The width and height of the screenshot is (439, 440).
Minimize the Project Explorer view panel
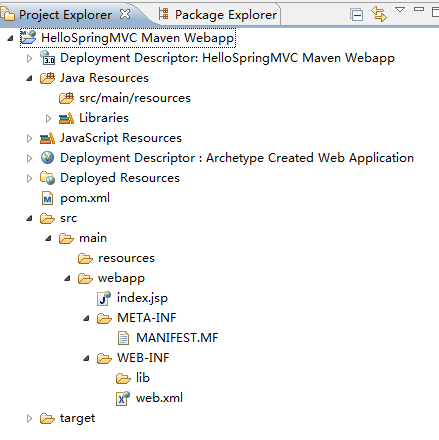click(x=419, y=9)
